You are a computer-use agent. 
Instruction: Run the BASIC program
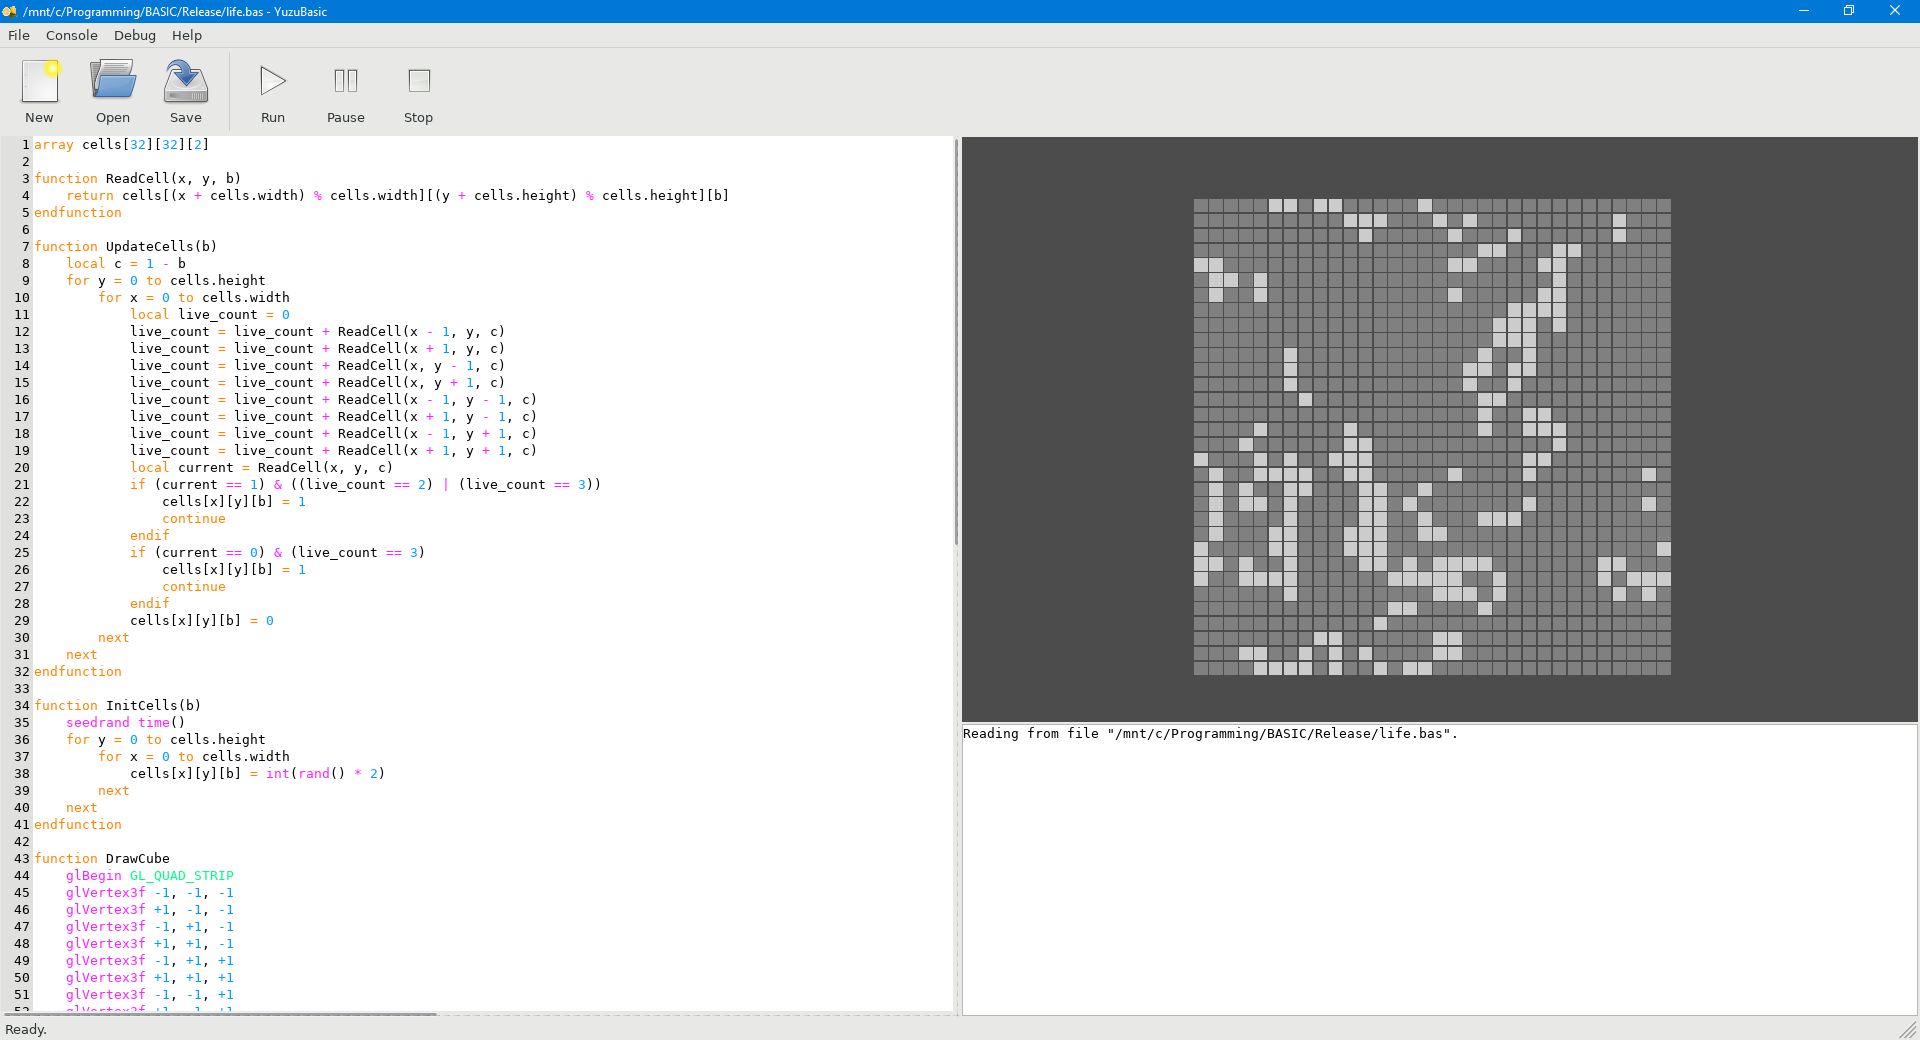[273, 90]
